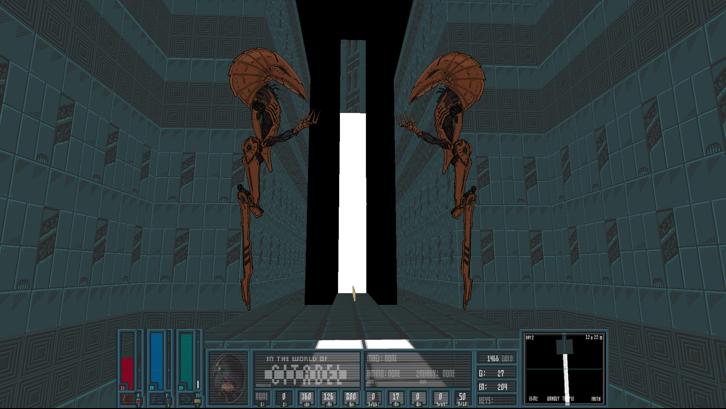Select the player portrait in the HUD
The image size is (726, 409).
click(x=228, y=378)
